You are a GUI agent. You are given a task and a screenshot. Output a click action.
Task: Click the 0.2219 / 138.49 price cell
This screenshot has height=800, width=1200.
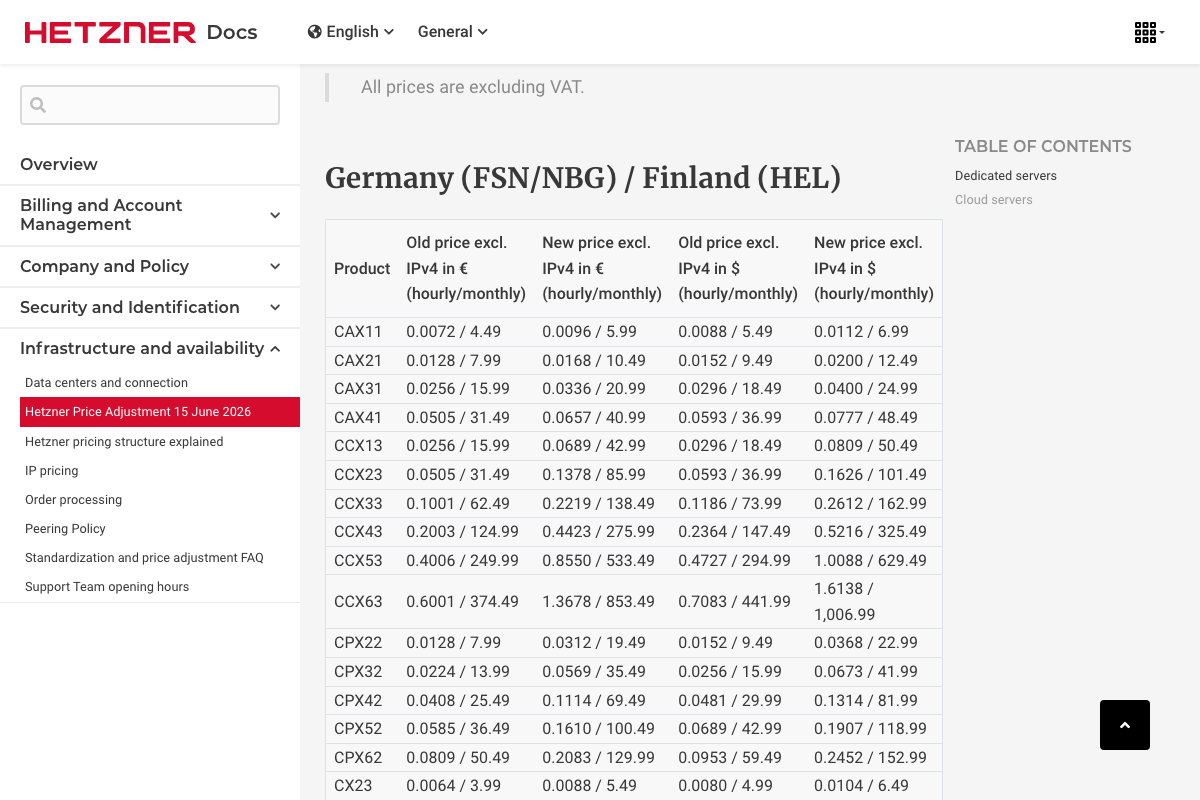pyautogui.click(x=602, y=503)
